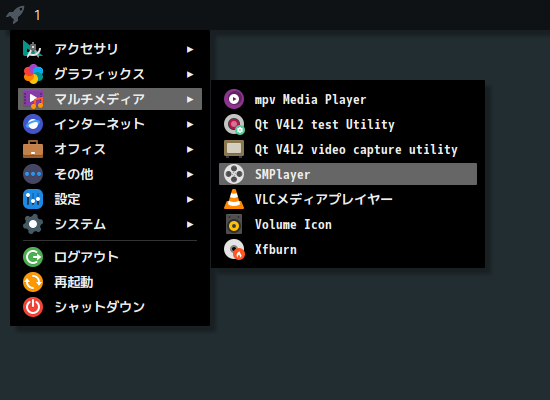Image resolution: width=550 pixels, height=400 pixels.
Task: Open the その他 menu entry
Action: click(110, 174)
